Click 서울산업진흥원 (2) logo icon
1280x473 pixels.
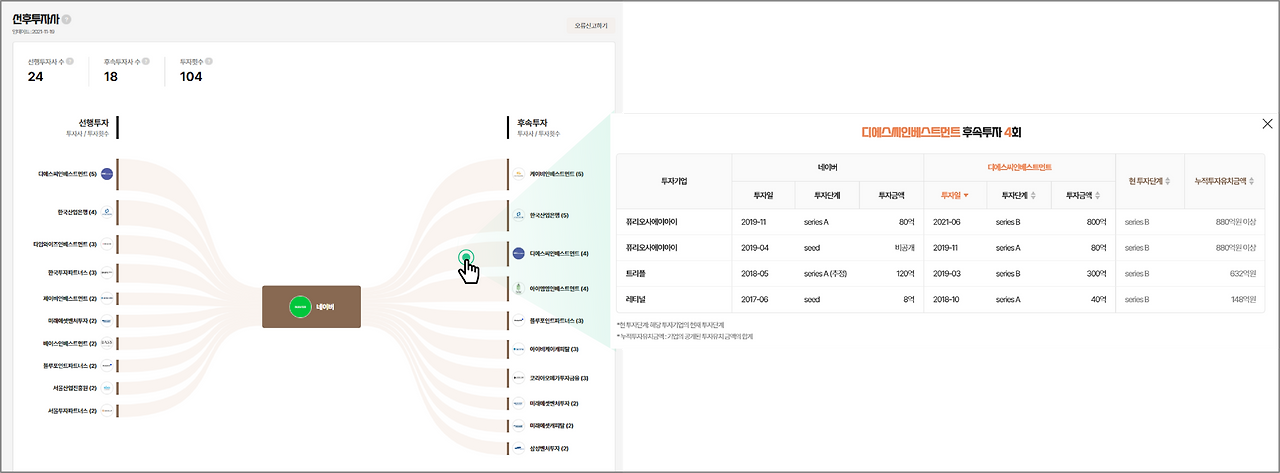click(107, 388)
